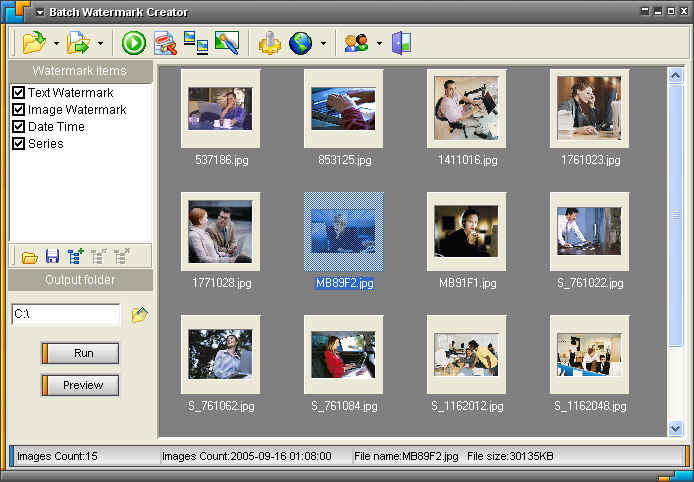This screenshot has height=482, width=694.
Task: Select the 1411016.jpg thumbnail
Action: [x=467, y=108]
